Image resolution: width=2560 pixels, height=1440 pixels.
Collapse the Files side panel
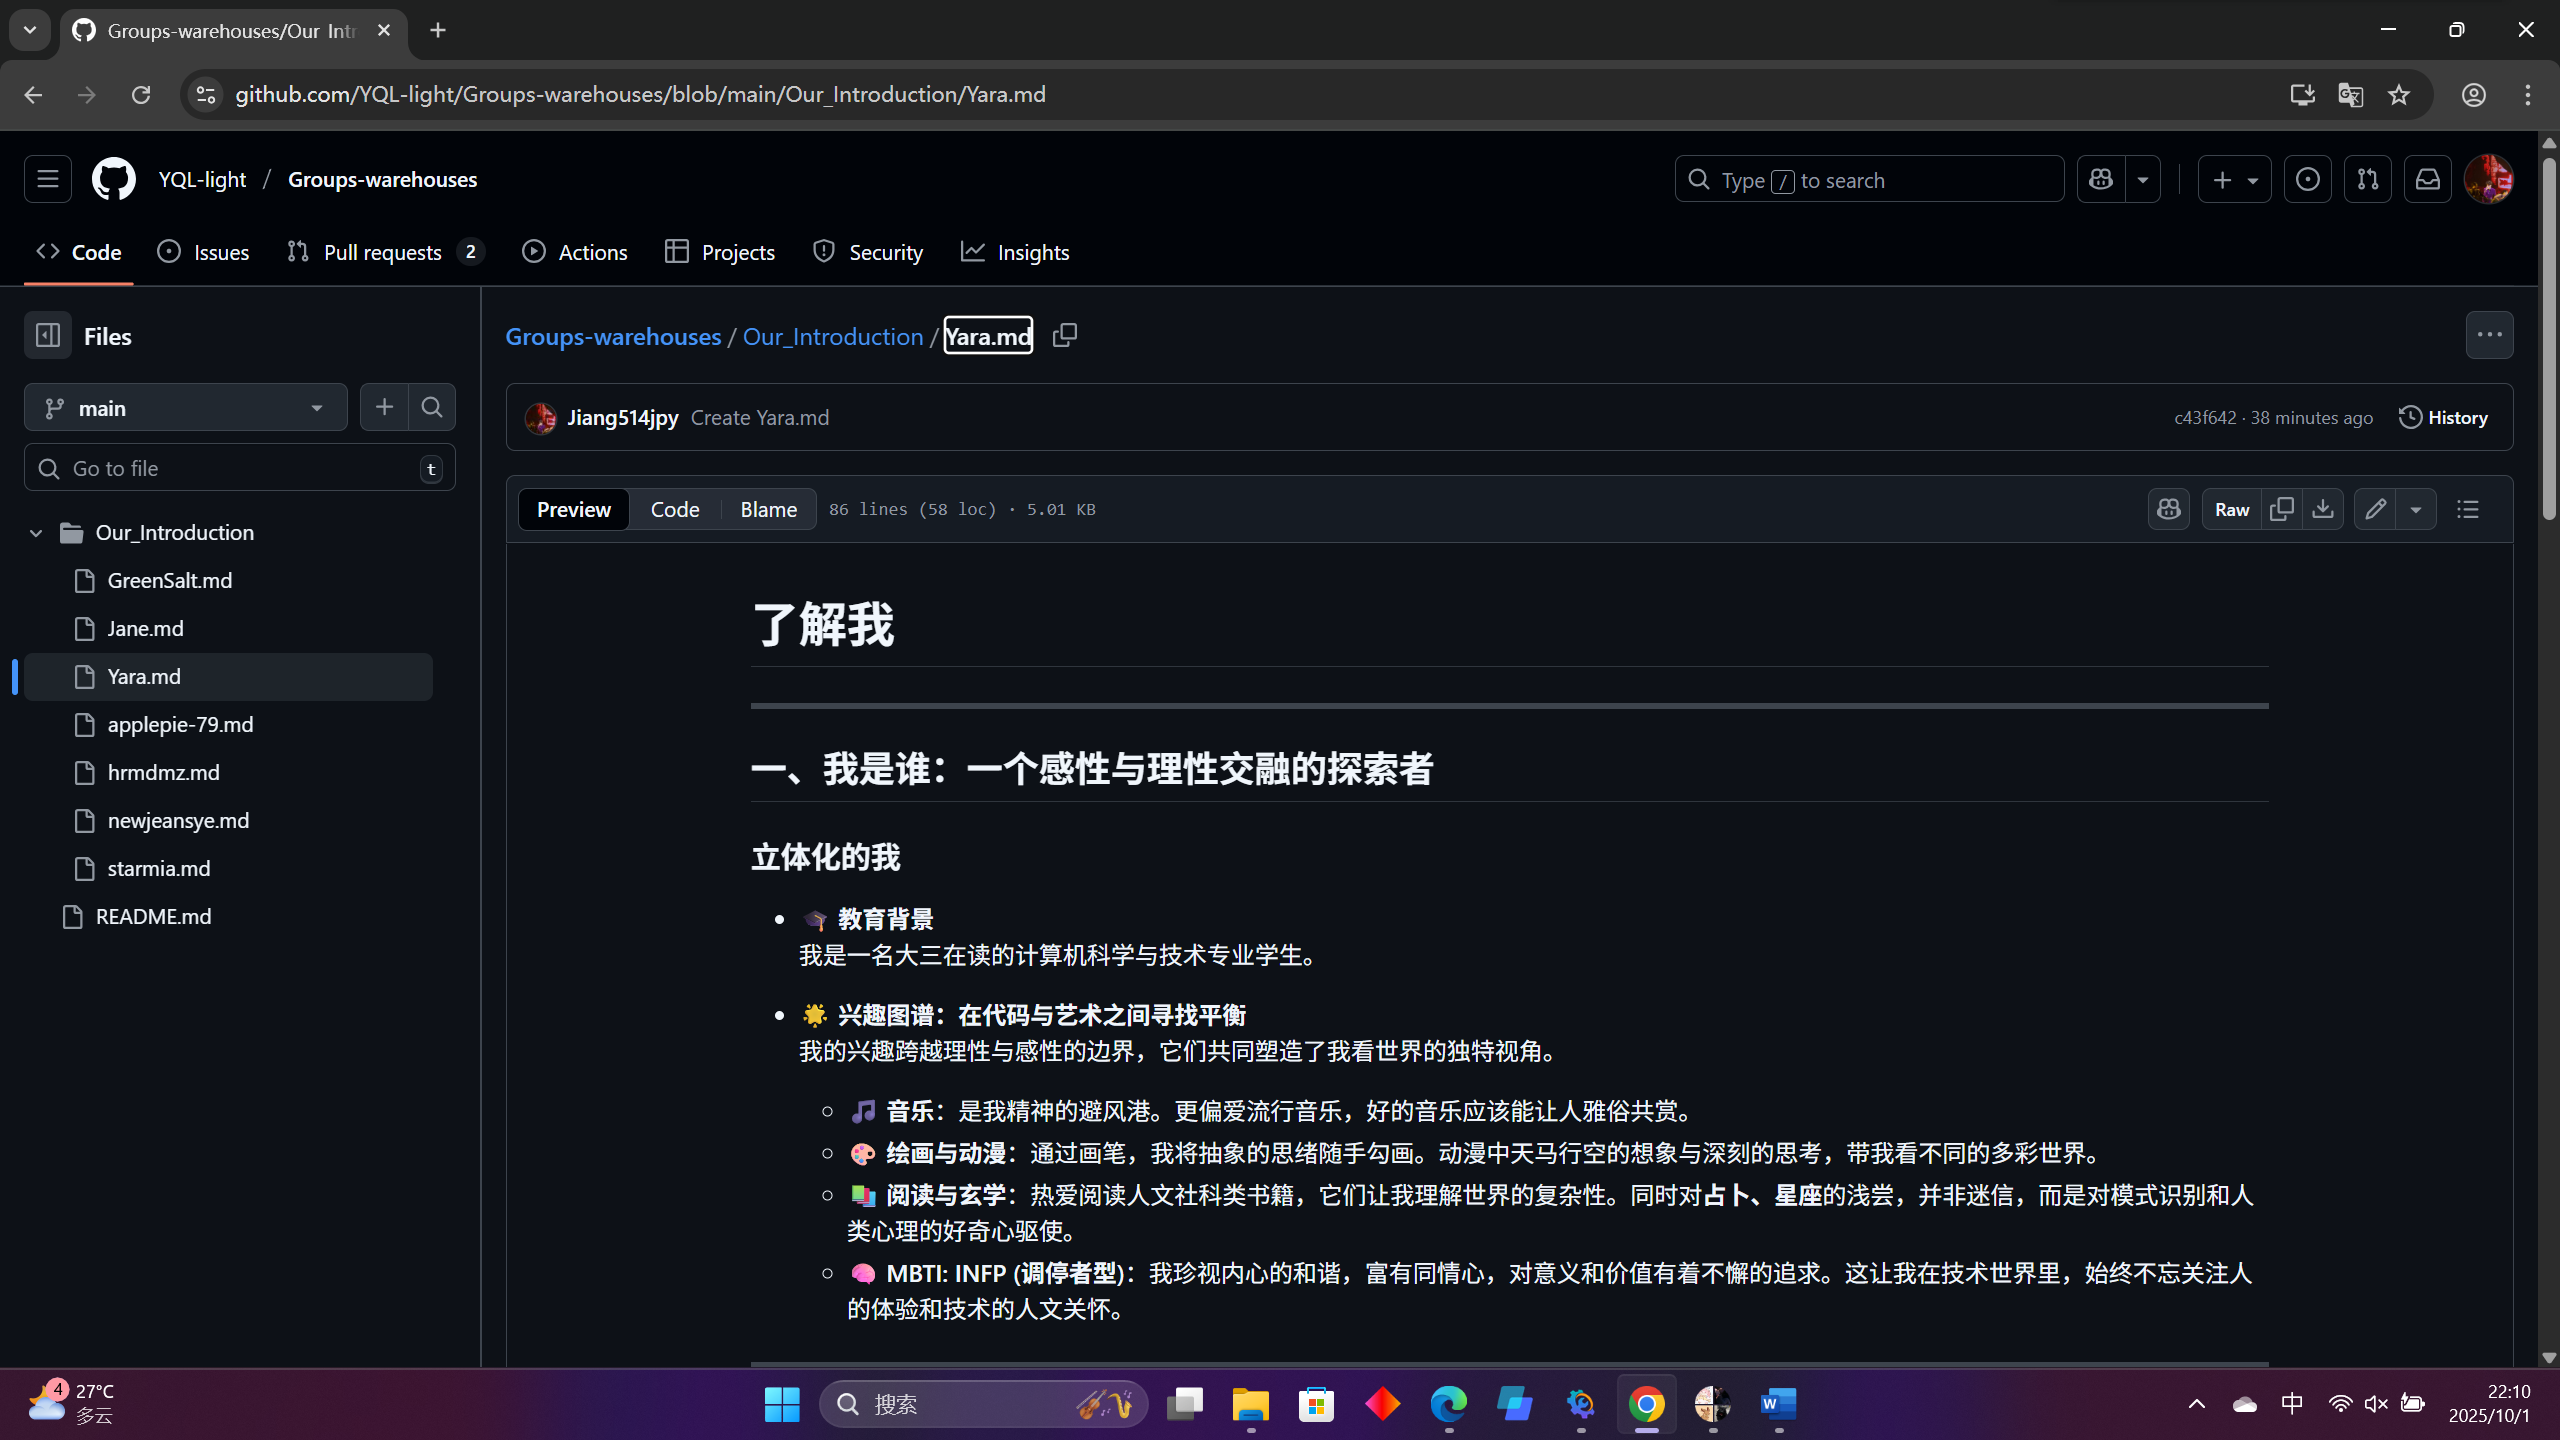[x=48, y=336]
